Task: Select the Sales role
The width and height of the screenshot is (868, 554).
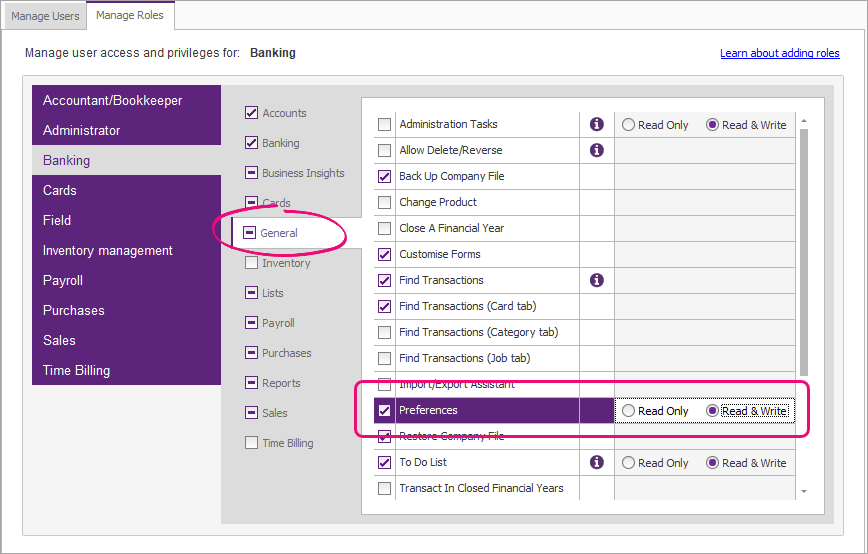Action: tap(126, 340)
